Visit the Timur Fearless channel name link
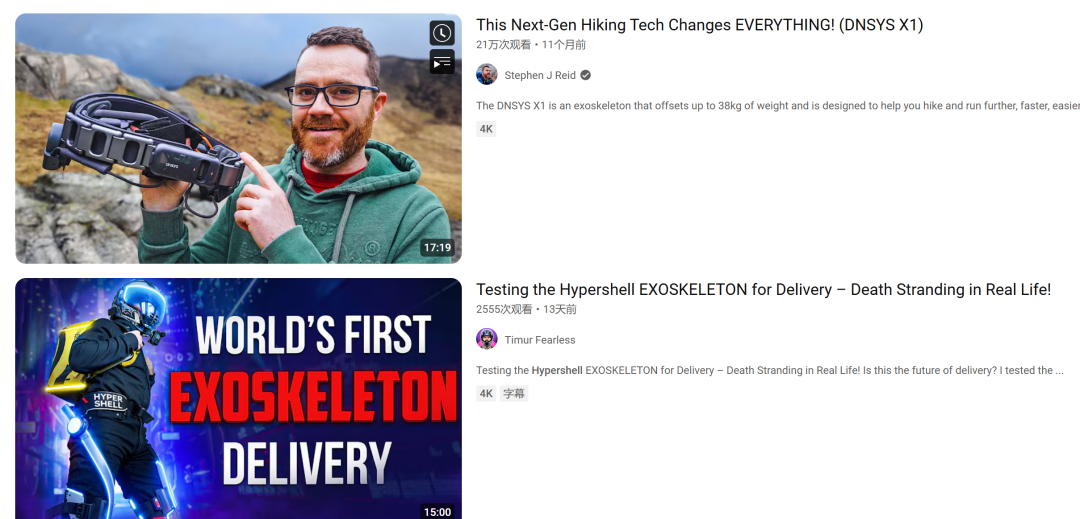 (540, 340)
